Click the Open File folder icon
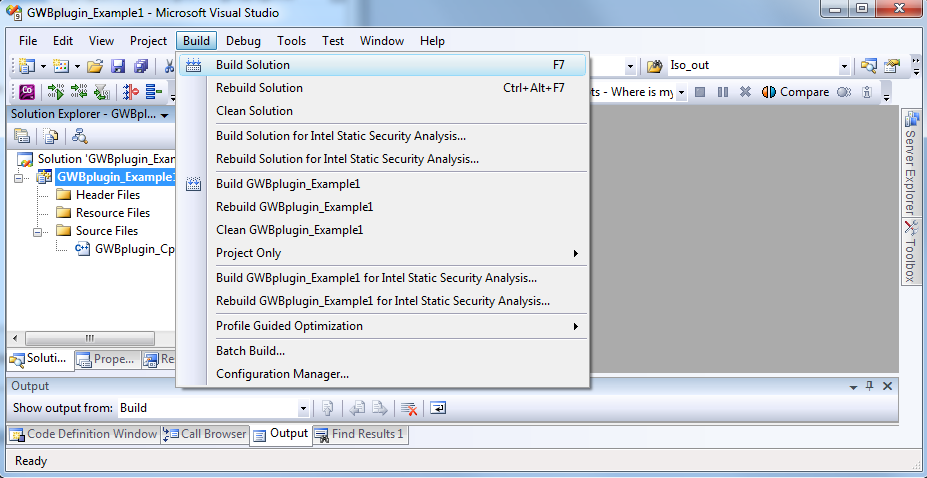 (x=95, y=66)
